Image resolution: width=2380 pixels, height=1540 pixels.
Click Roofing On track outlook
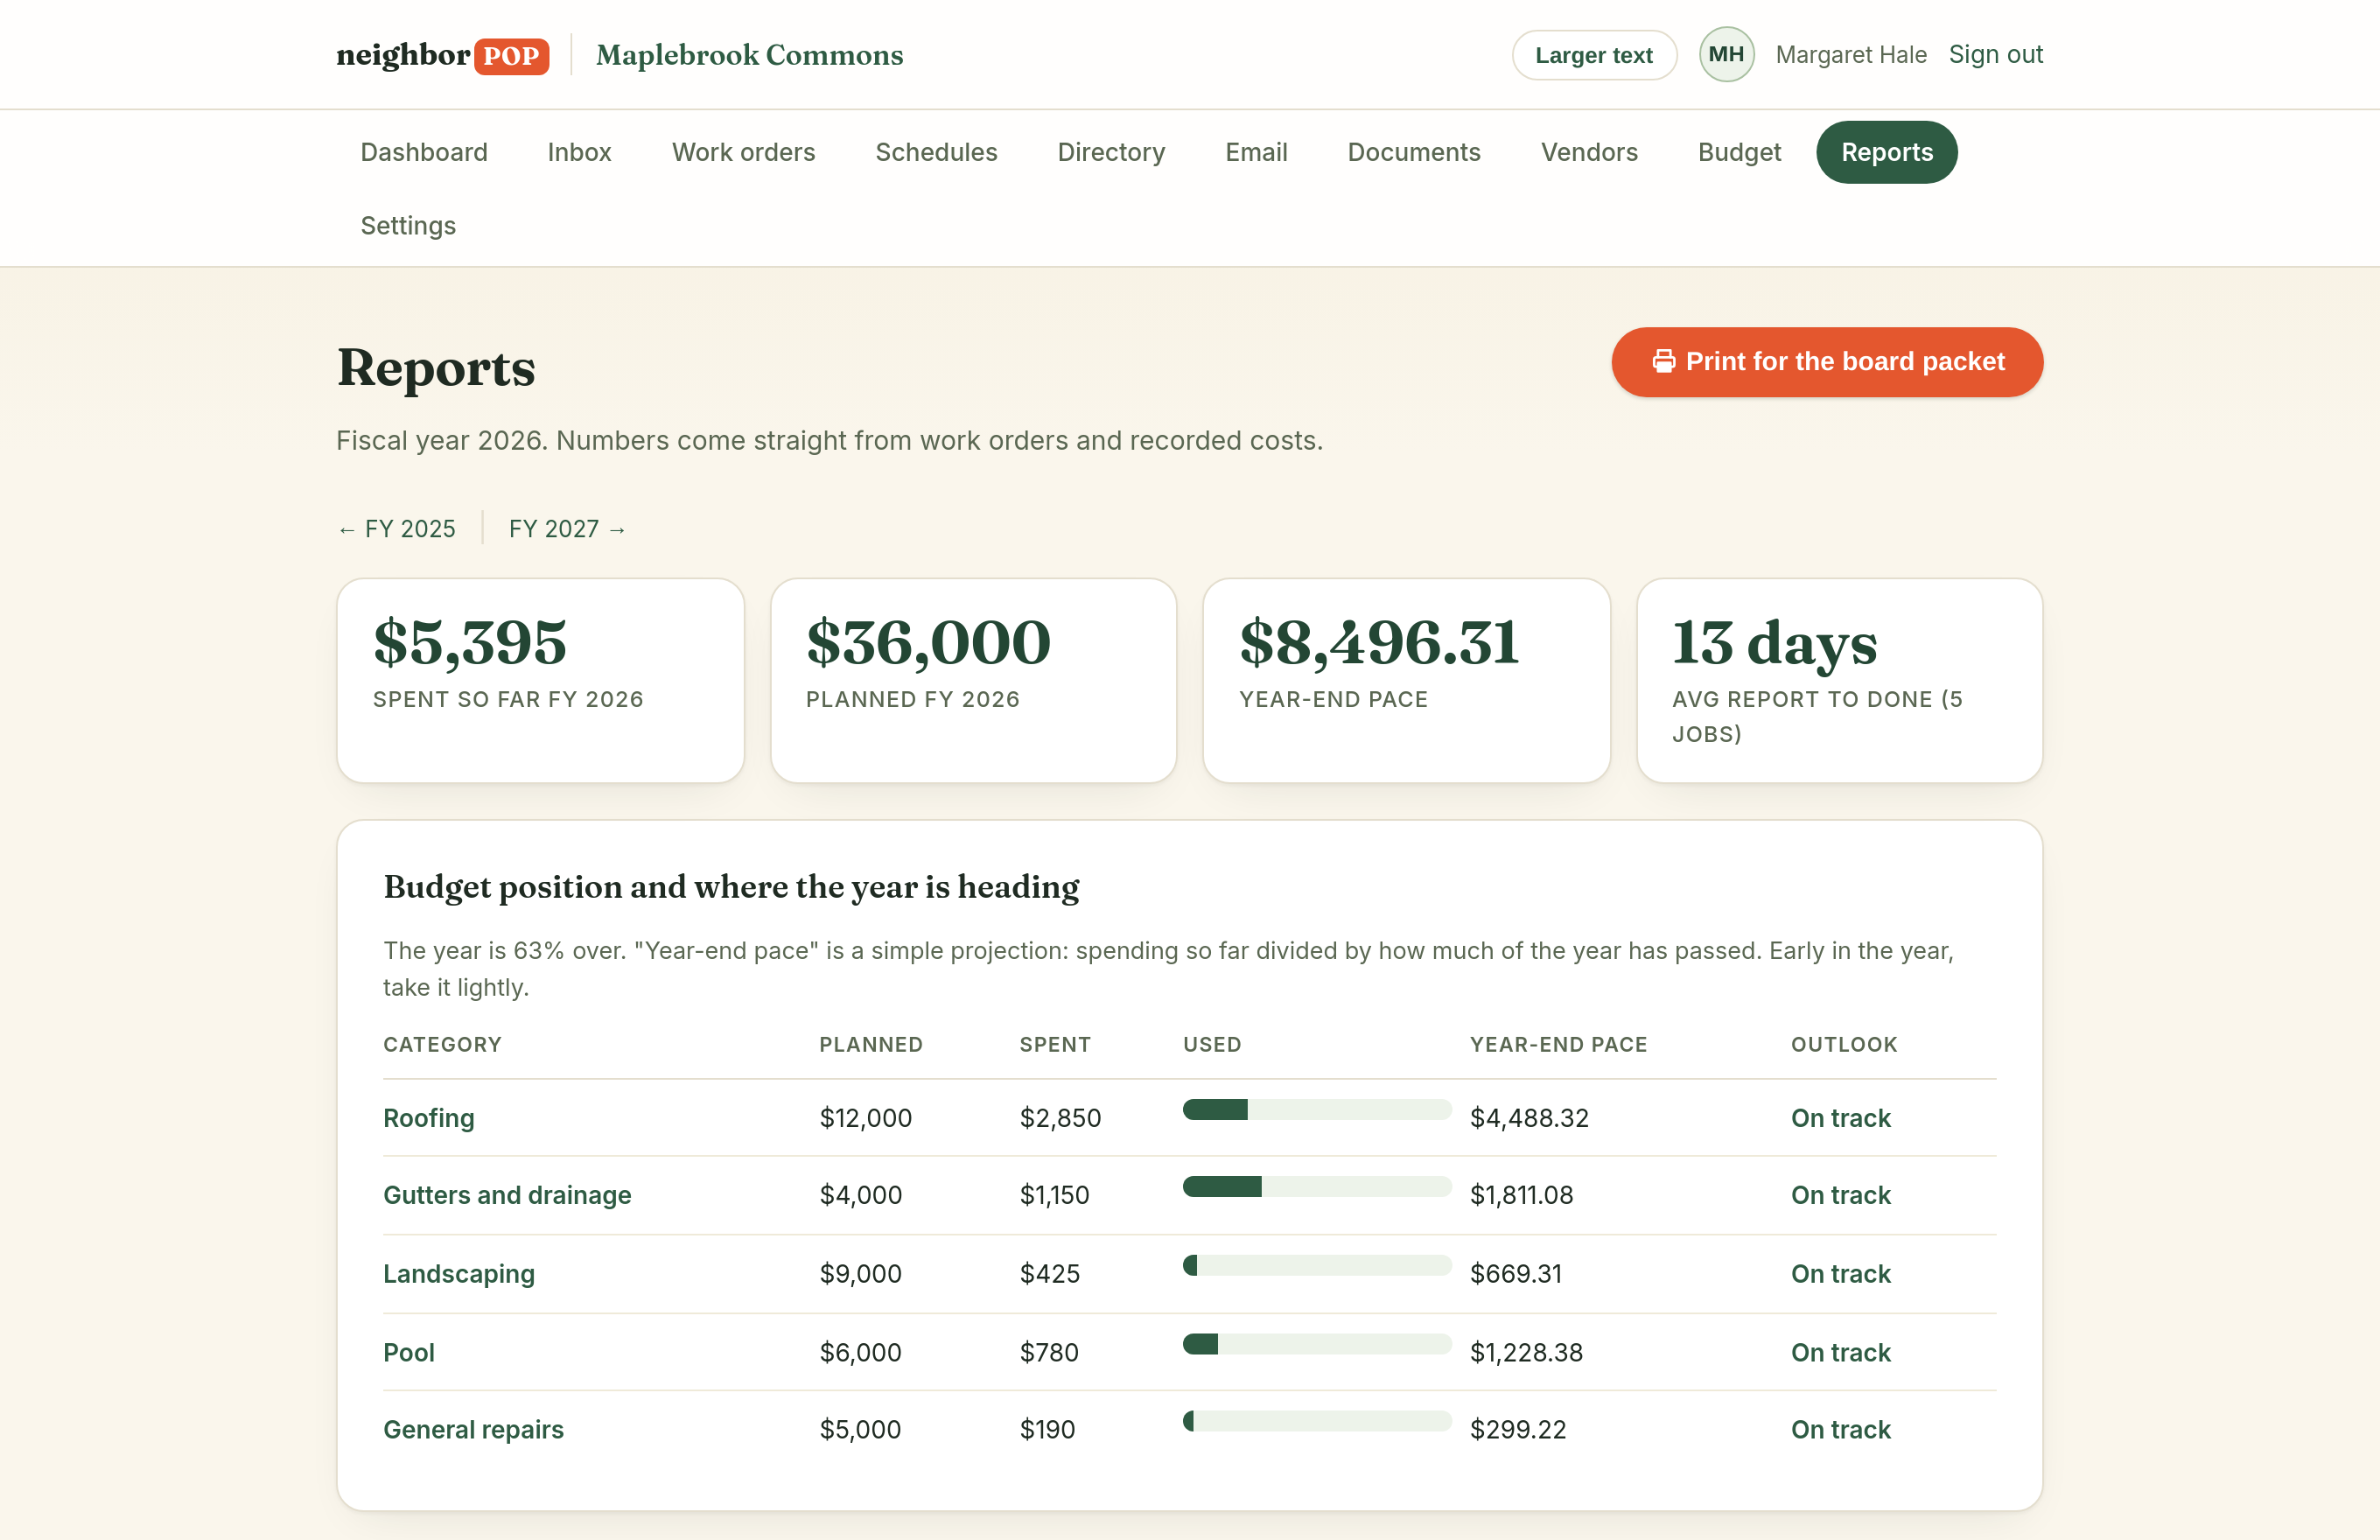point(1840,1118)
